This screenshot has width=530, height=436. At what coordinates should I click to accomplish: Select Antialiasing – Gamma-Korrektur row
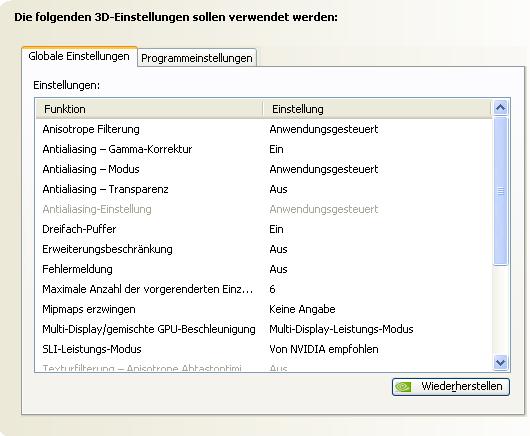click(x=264, y=149)
